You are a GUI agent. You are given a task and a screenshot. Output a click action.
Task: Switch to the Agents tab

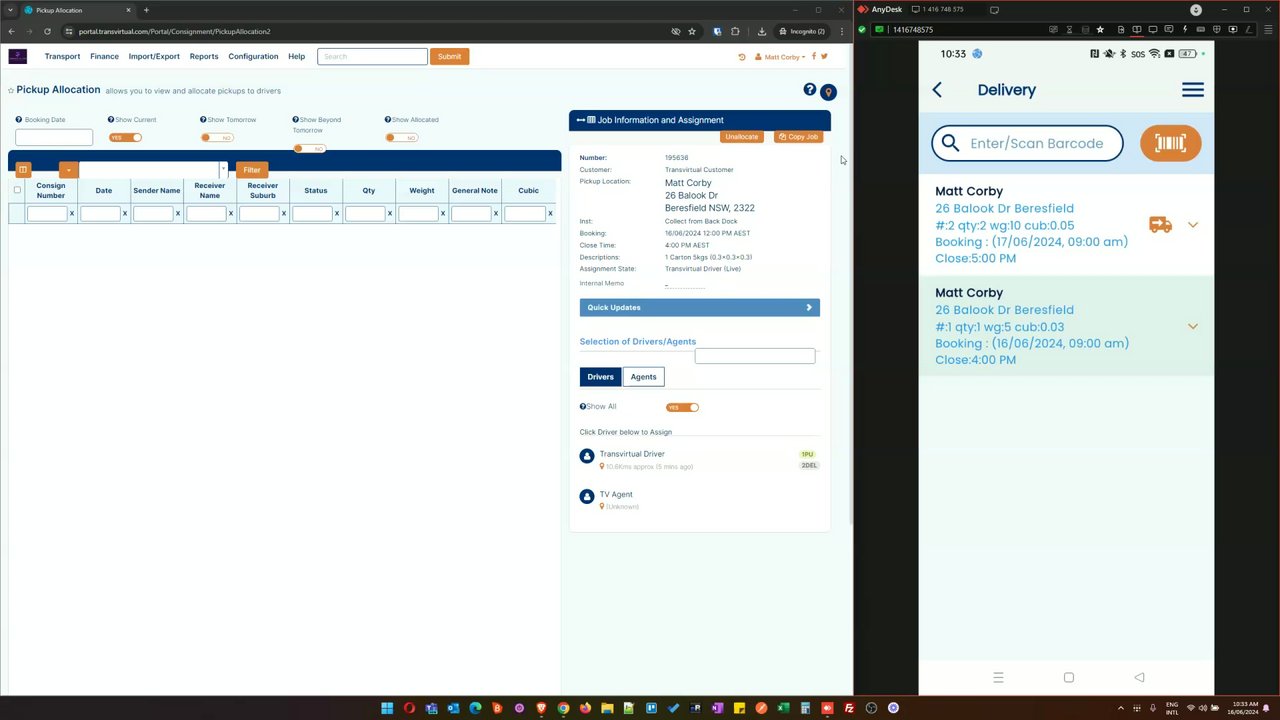tap(643, 377)
